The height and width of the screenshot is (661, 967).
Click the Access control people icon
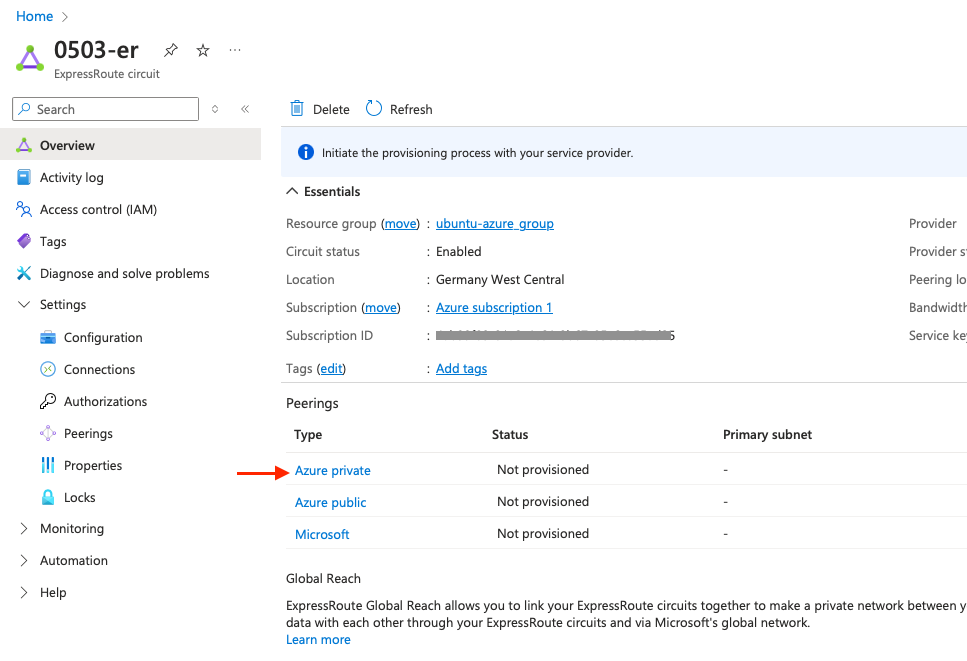tap(24, 210)
